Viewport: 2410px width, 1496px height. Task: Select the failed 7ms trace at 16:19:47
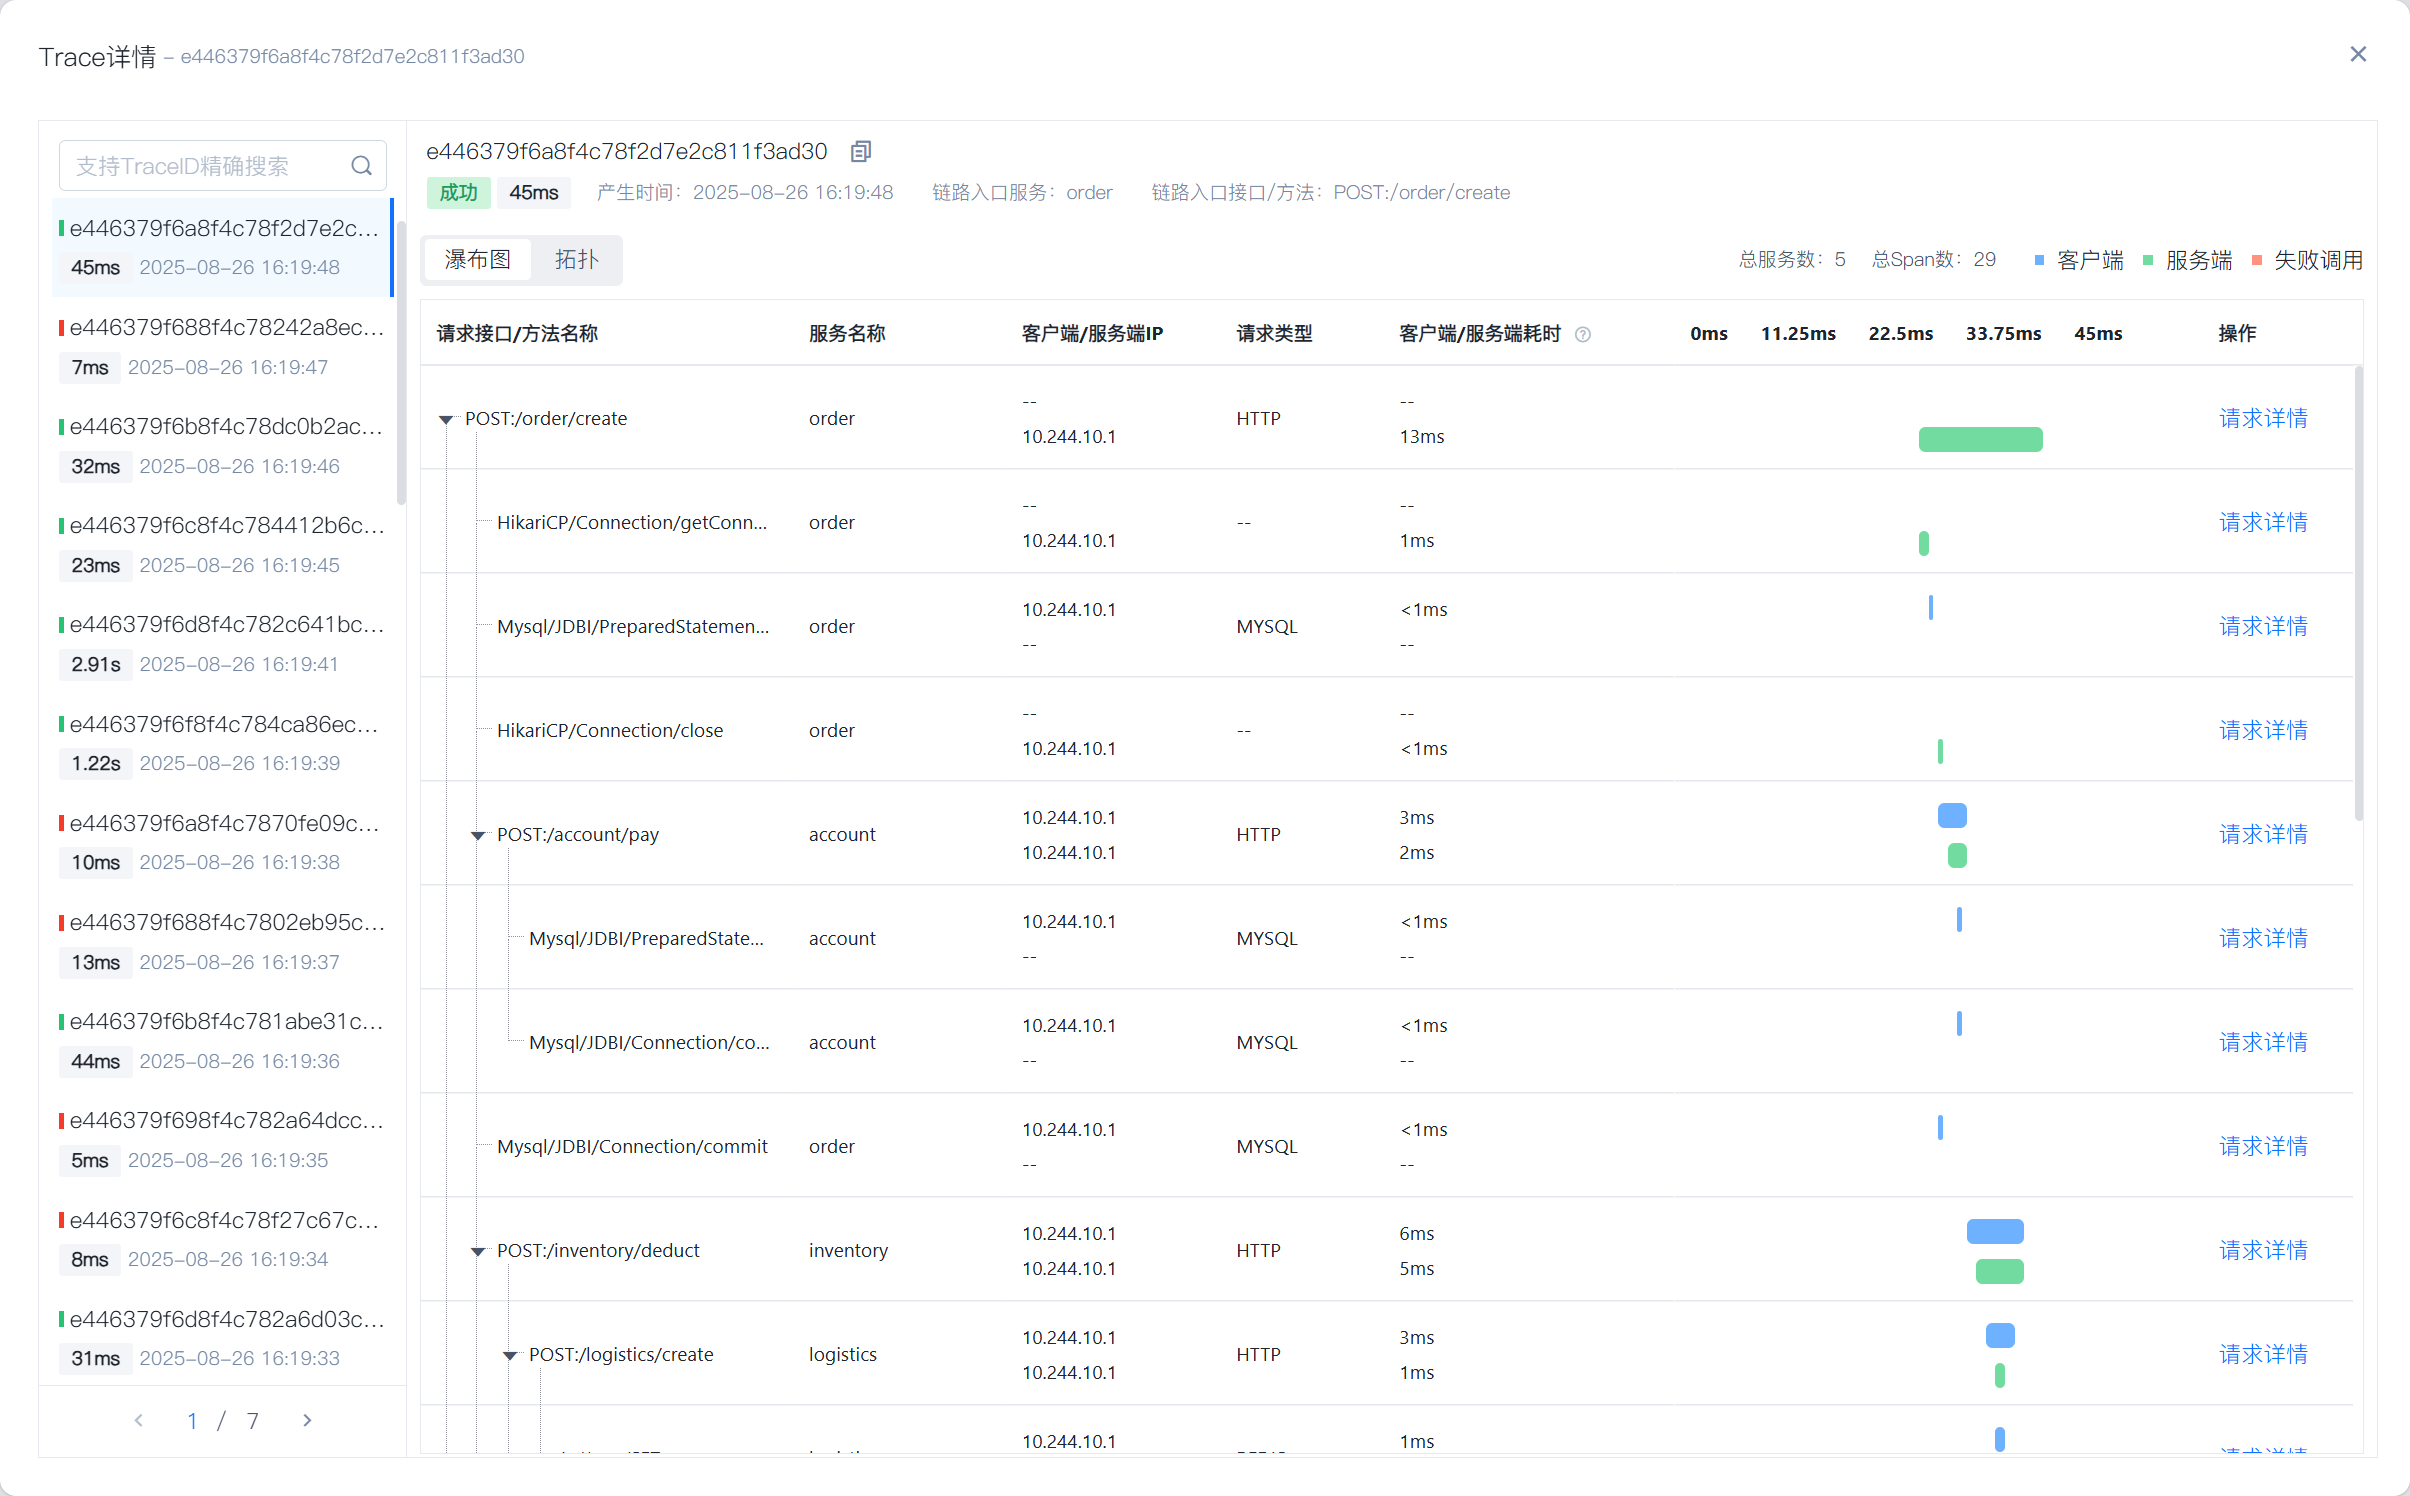(x=222, y=347)
